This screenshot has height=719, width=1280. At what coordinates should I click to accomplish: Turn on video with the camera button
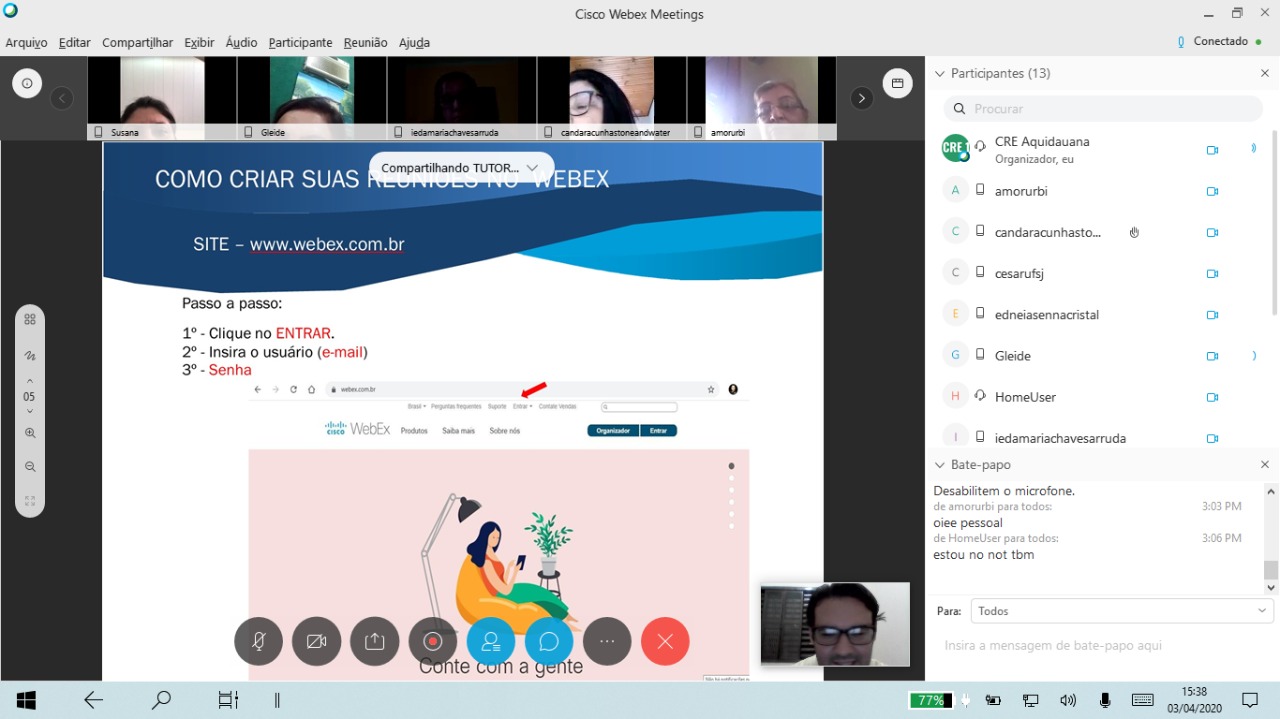pyautogui.click(x=317, y=642)
